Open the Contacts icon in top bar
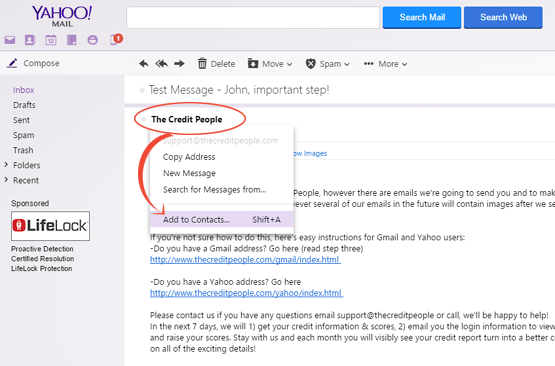Viewport: 555px width, 366px height. click(30, 40)
